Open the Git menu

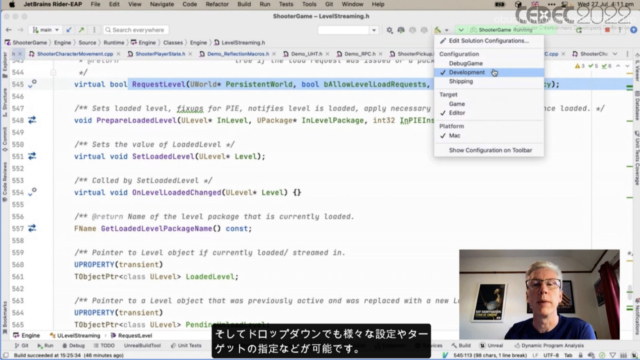[329, 4]
